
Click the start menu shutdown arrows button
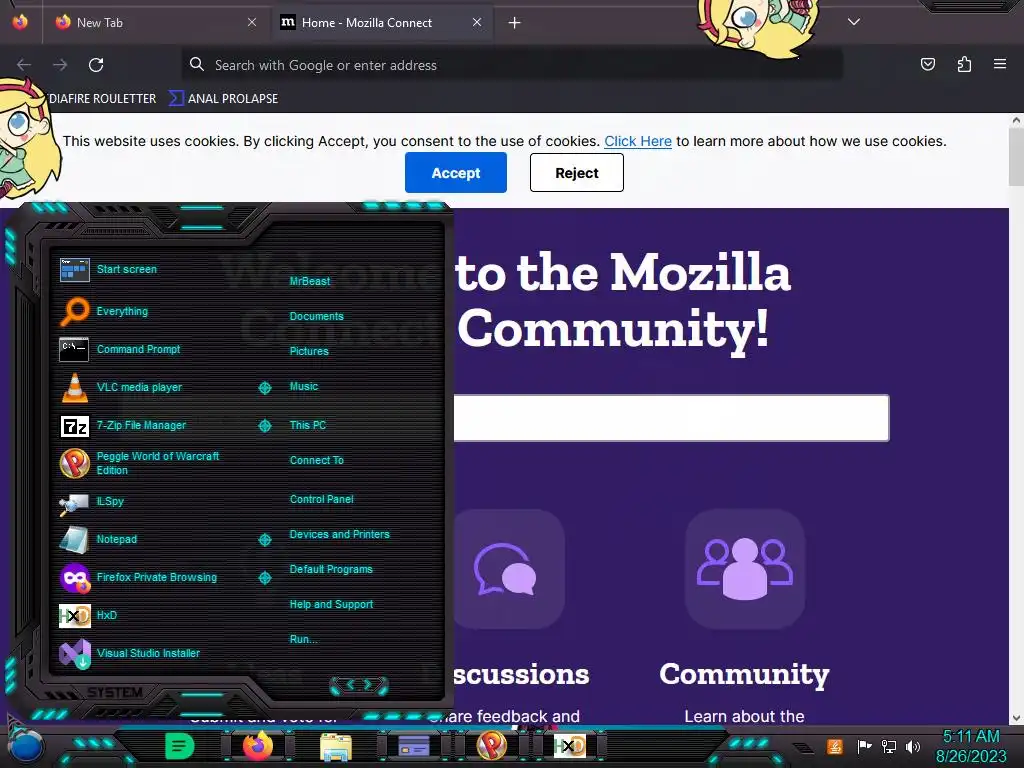[x=359, y=685]
